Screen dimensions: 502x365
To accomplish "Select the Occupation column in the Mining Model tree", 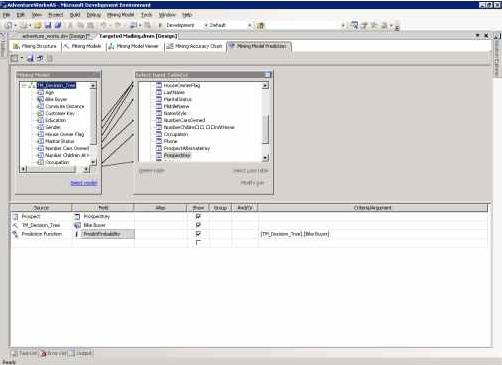I will click(57, 162).
